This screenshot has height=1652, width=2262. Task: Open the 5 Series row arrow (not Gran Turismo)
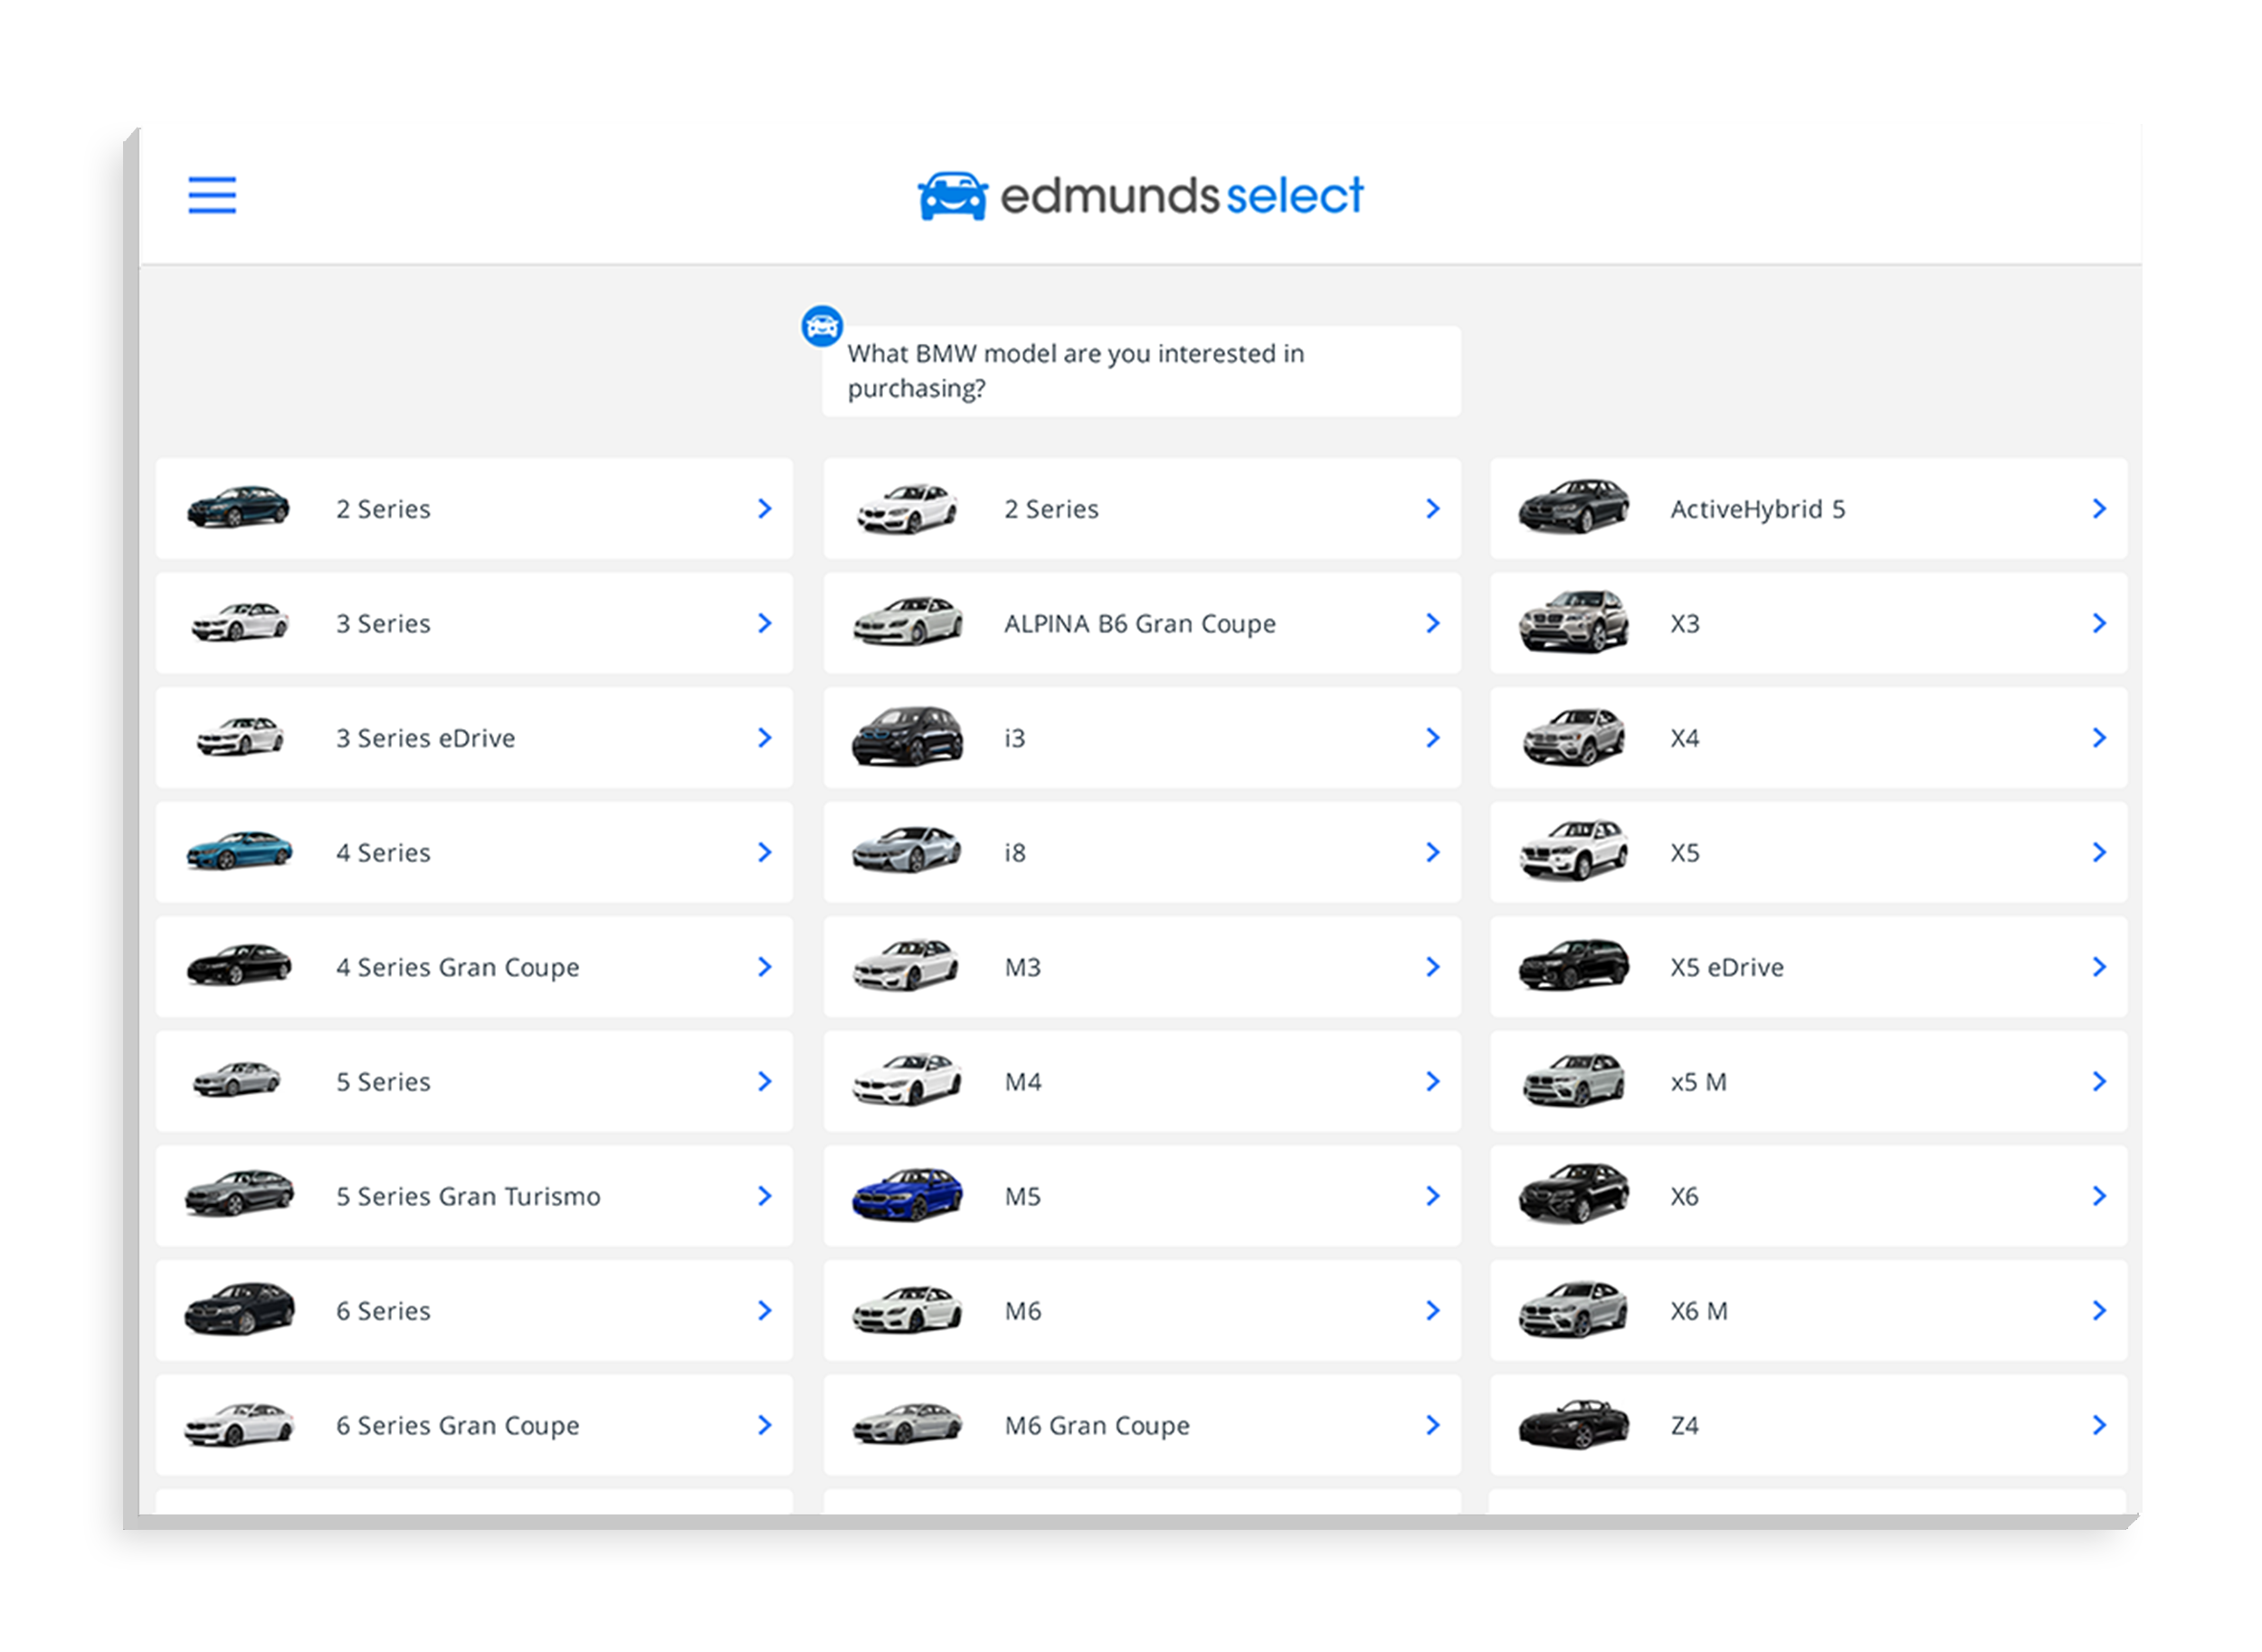click(765, 1081)
